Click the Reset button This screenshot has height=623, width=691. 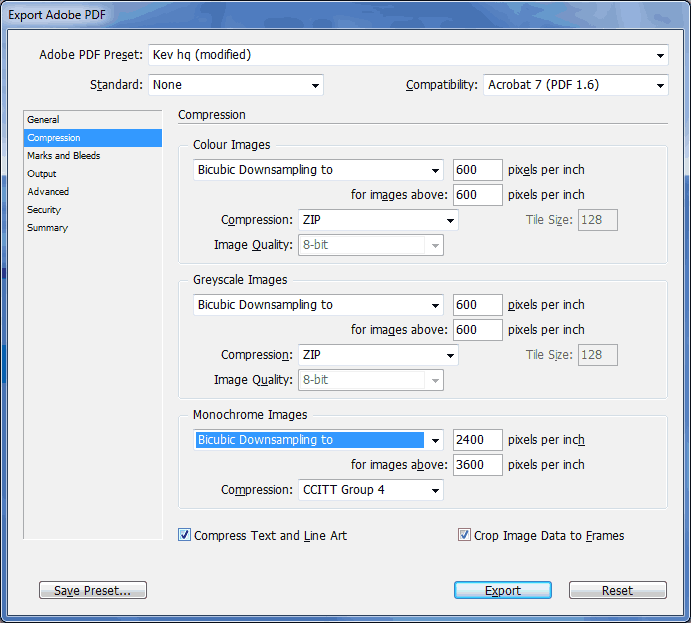(617, 590)
